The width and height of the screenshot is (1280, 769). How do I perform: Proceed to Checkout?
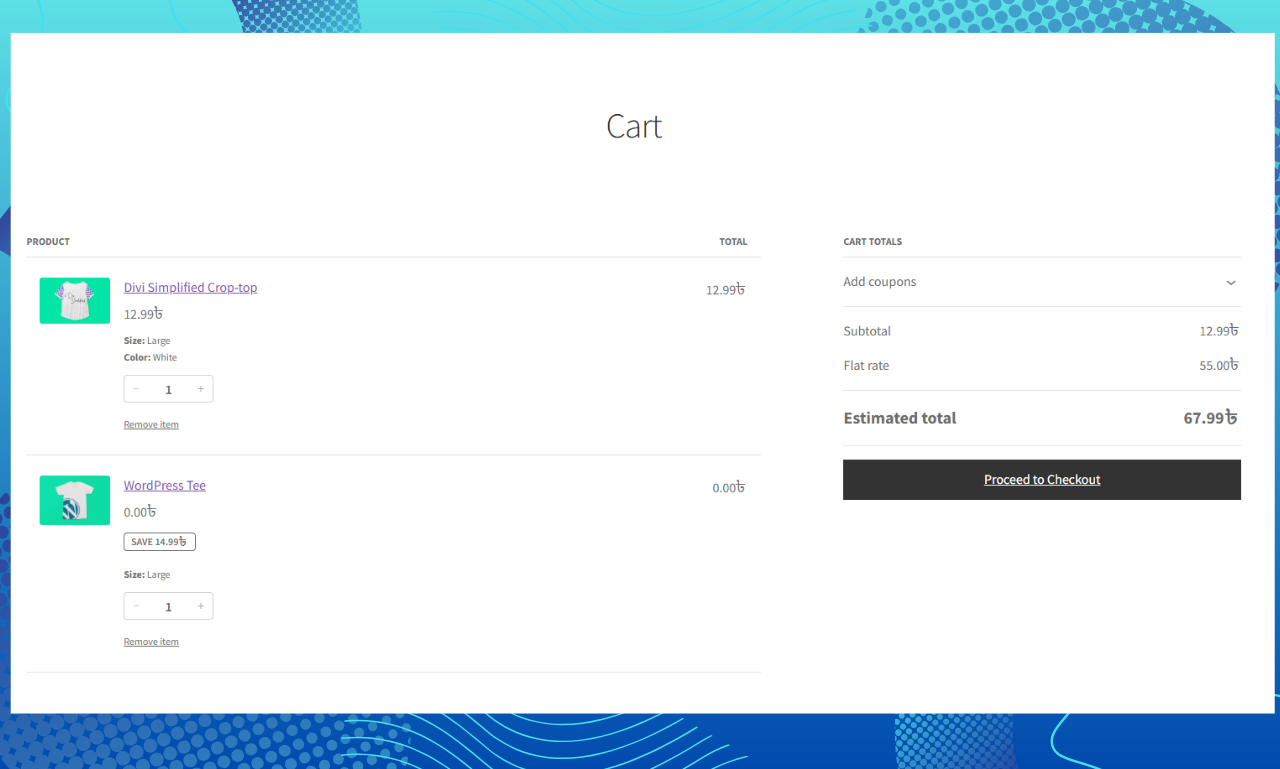(x=1042, y=479)
